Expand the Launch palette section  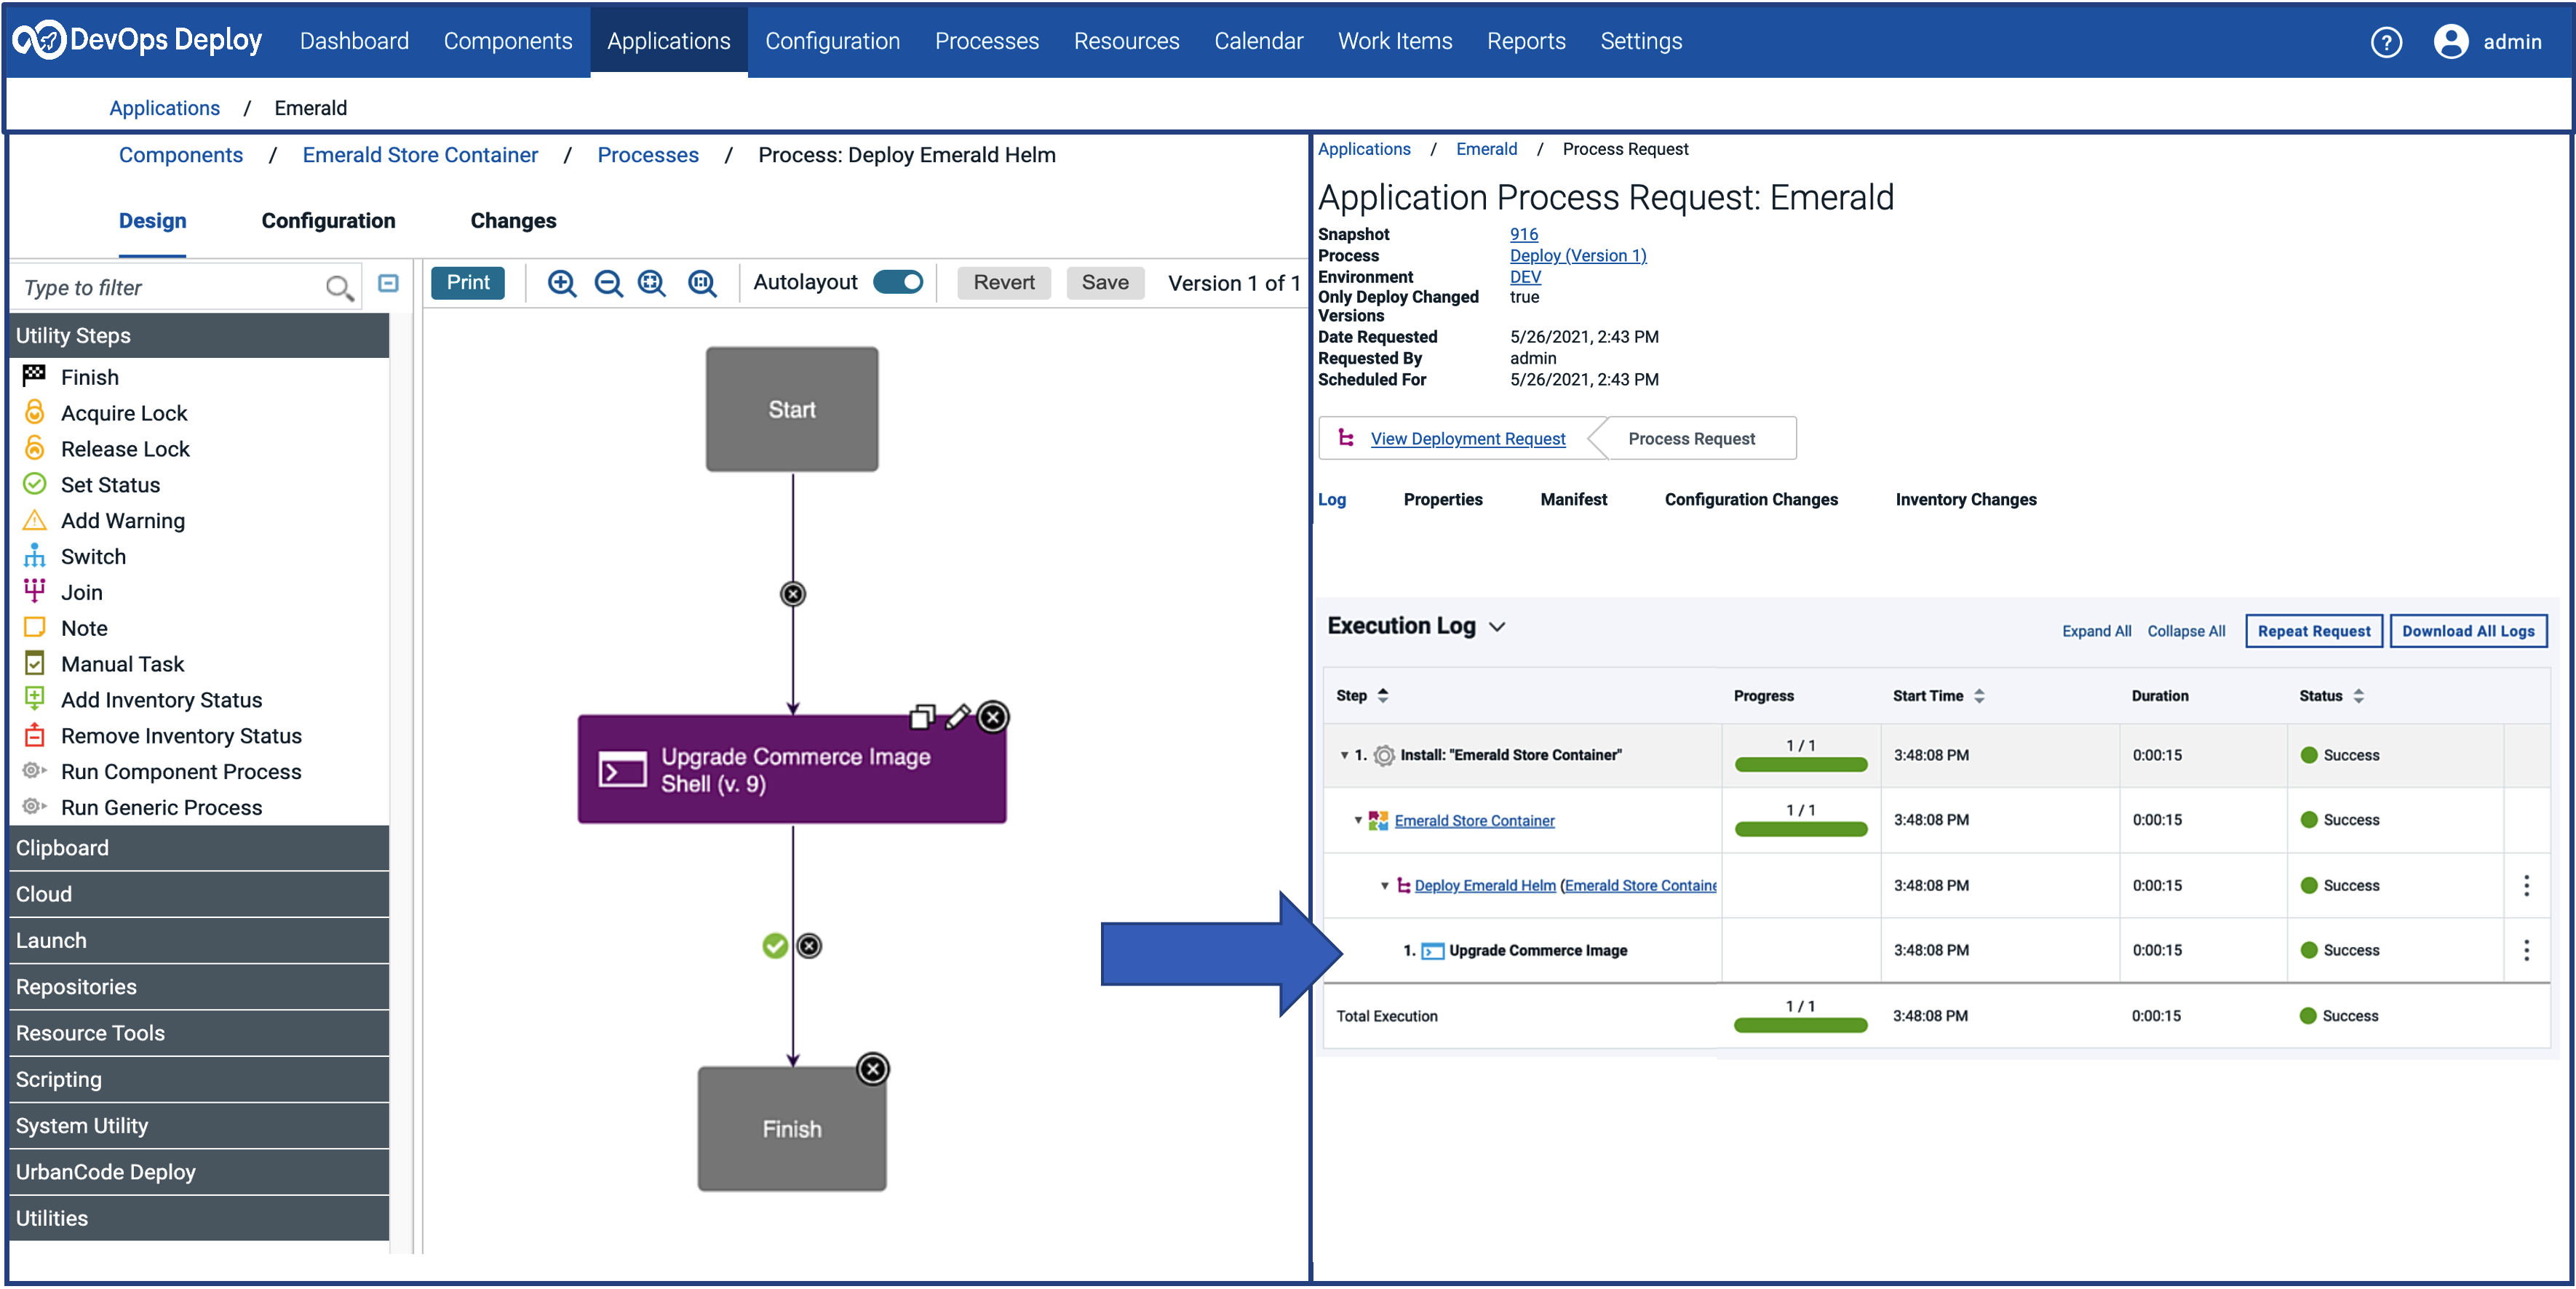pyautogui.click(x=199, y=941)
